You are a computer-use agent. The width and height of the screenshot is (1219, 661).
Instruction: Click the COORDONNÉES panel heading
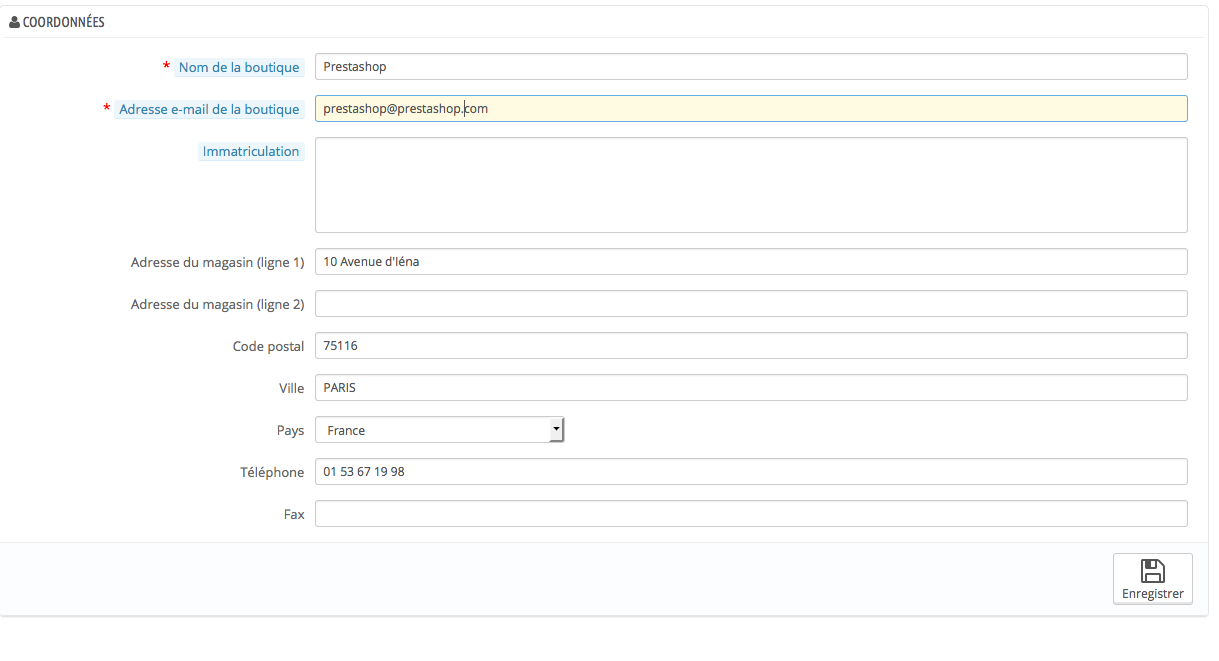64,22
